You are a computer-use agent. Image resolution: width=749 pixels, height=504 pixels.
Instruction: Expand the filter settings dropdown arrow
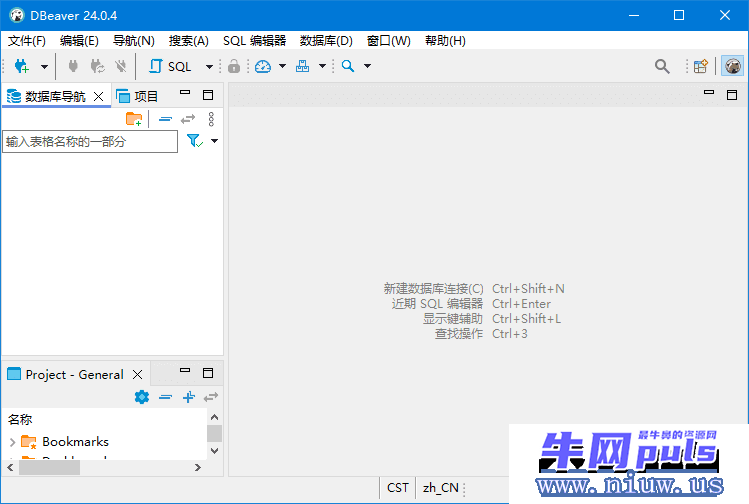(x=214, y=141)
